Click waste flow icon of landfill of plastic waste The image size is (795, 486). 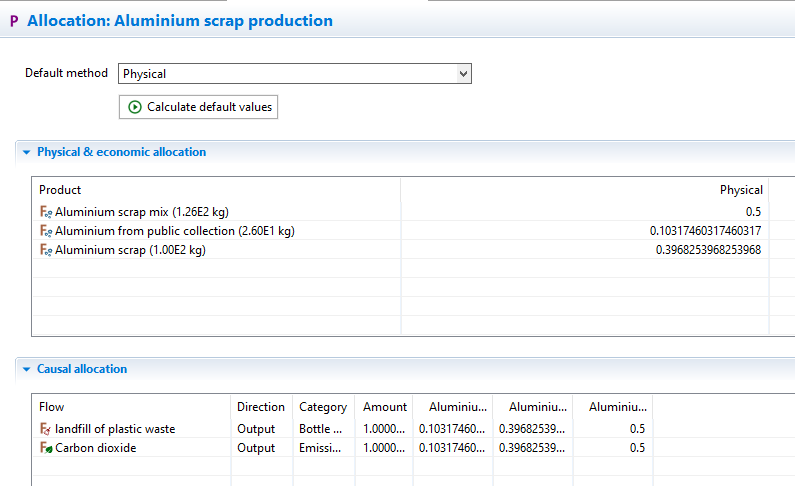coord(46,429)
